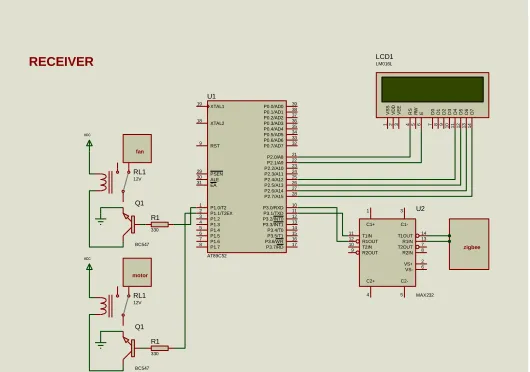Viewport: 530px width, 372px height.
Task: Click the C2- pin label on the MAX232
Action: [404, 281]
